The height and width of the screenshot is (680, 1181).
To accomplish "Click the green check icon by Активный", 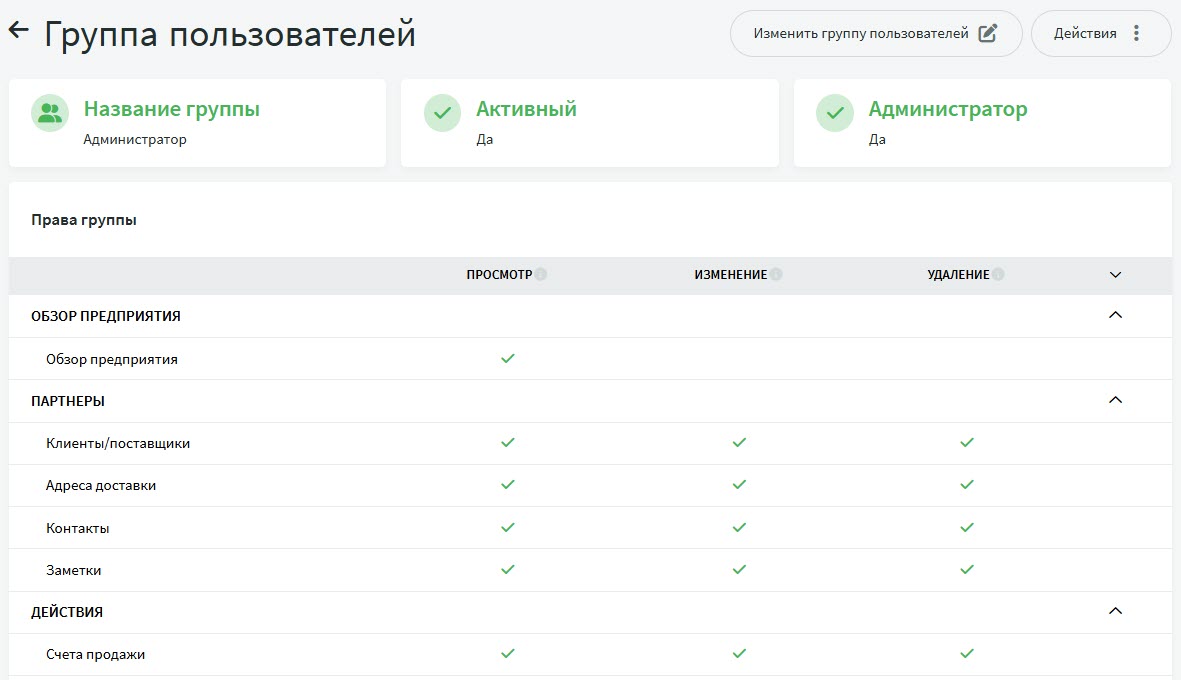I will click(442, 113).
